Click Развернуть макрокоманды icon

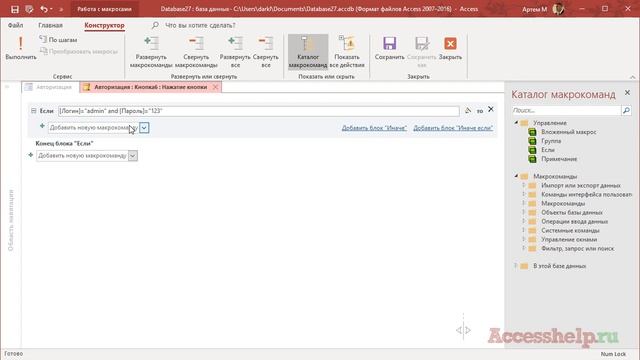(151, 43)
